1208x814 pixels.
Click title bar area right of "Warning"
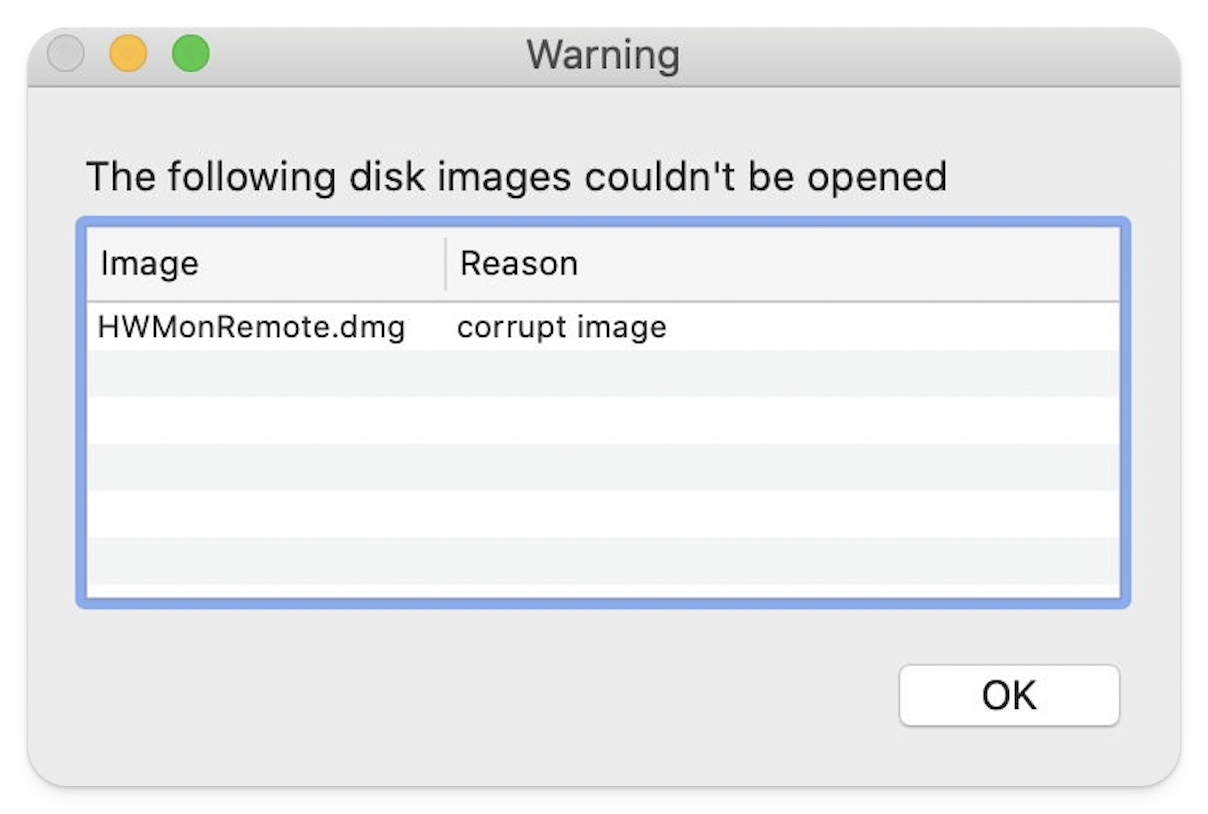900,54
